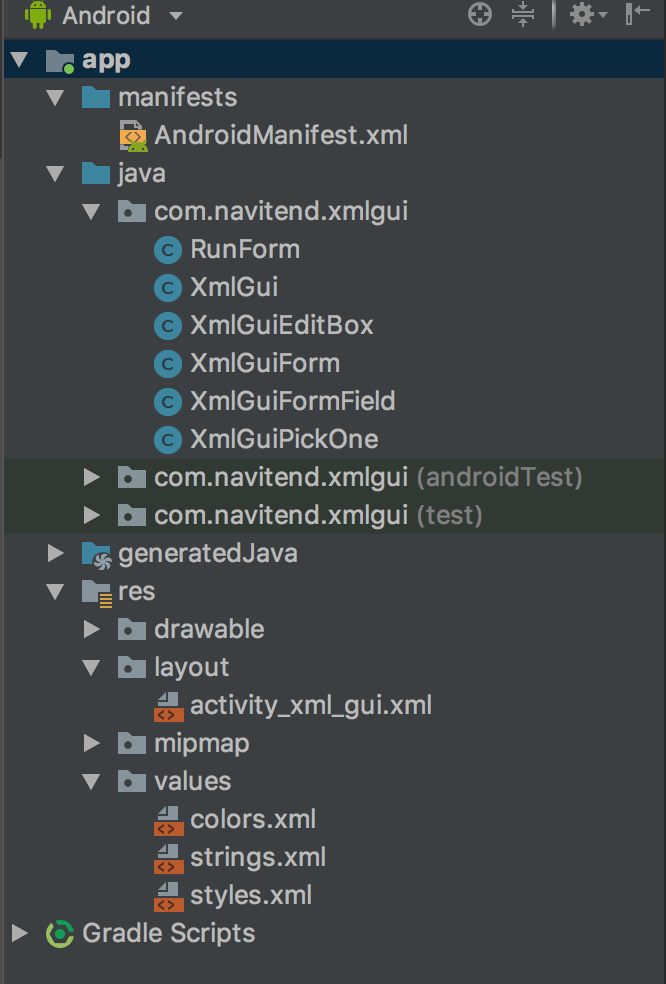Open the Android view switcher dropdown
This screenshot has width=666, height=984.
pos(176,14)
